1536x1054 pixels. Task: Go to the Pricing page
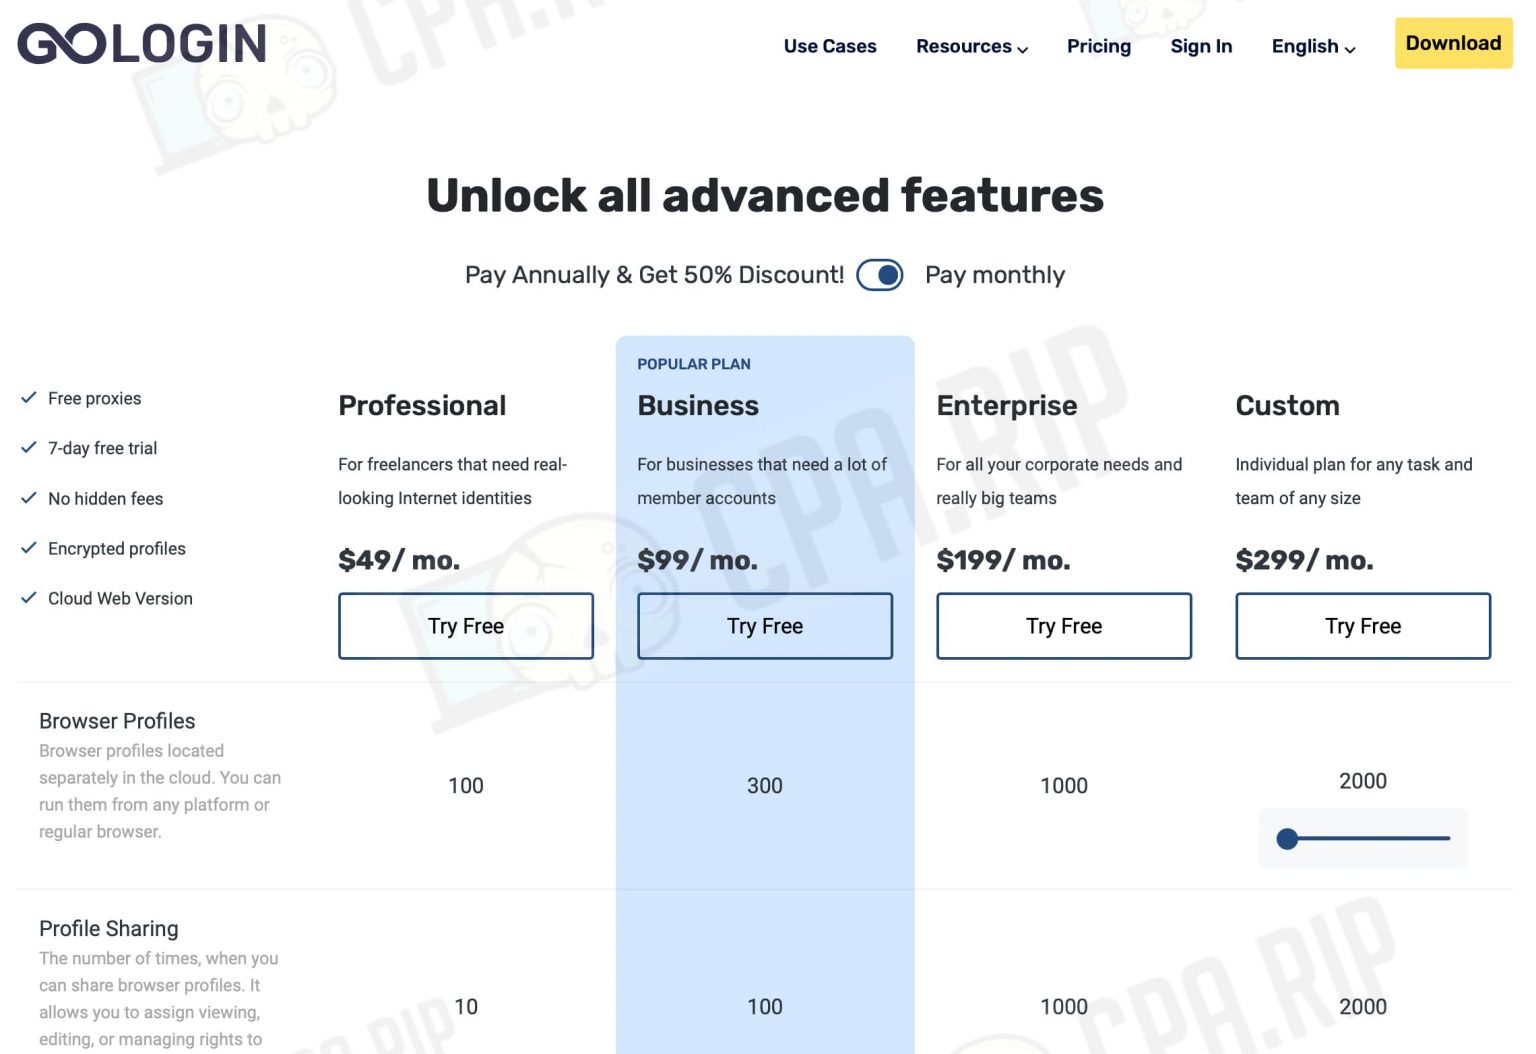(x=1098, y=47)
